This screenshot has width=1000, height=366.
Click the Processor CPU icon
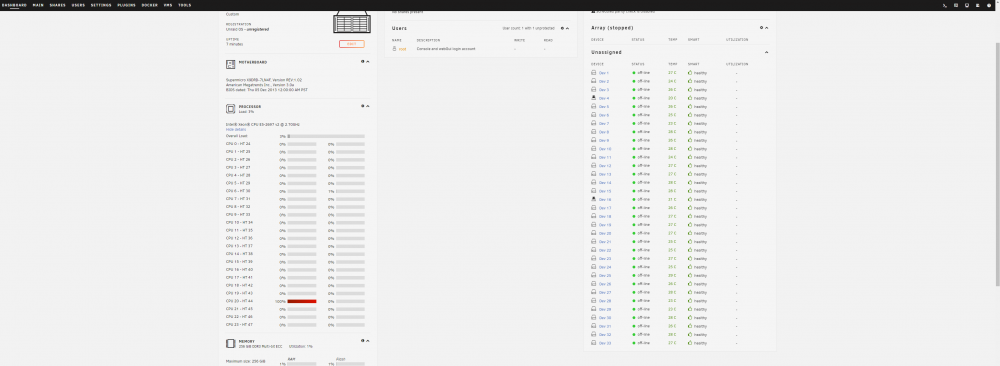tap(230, 108)
